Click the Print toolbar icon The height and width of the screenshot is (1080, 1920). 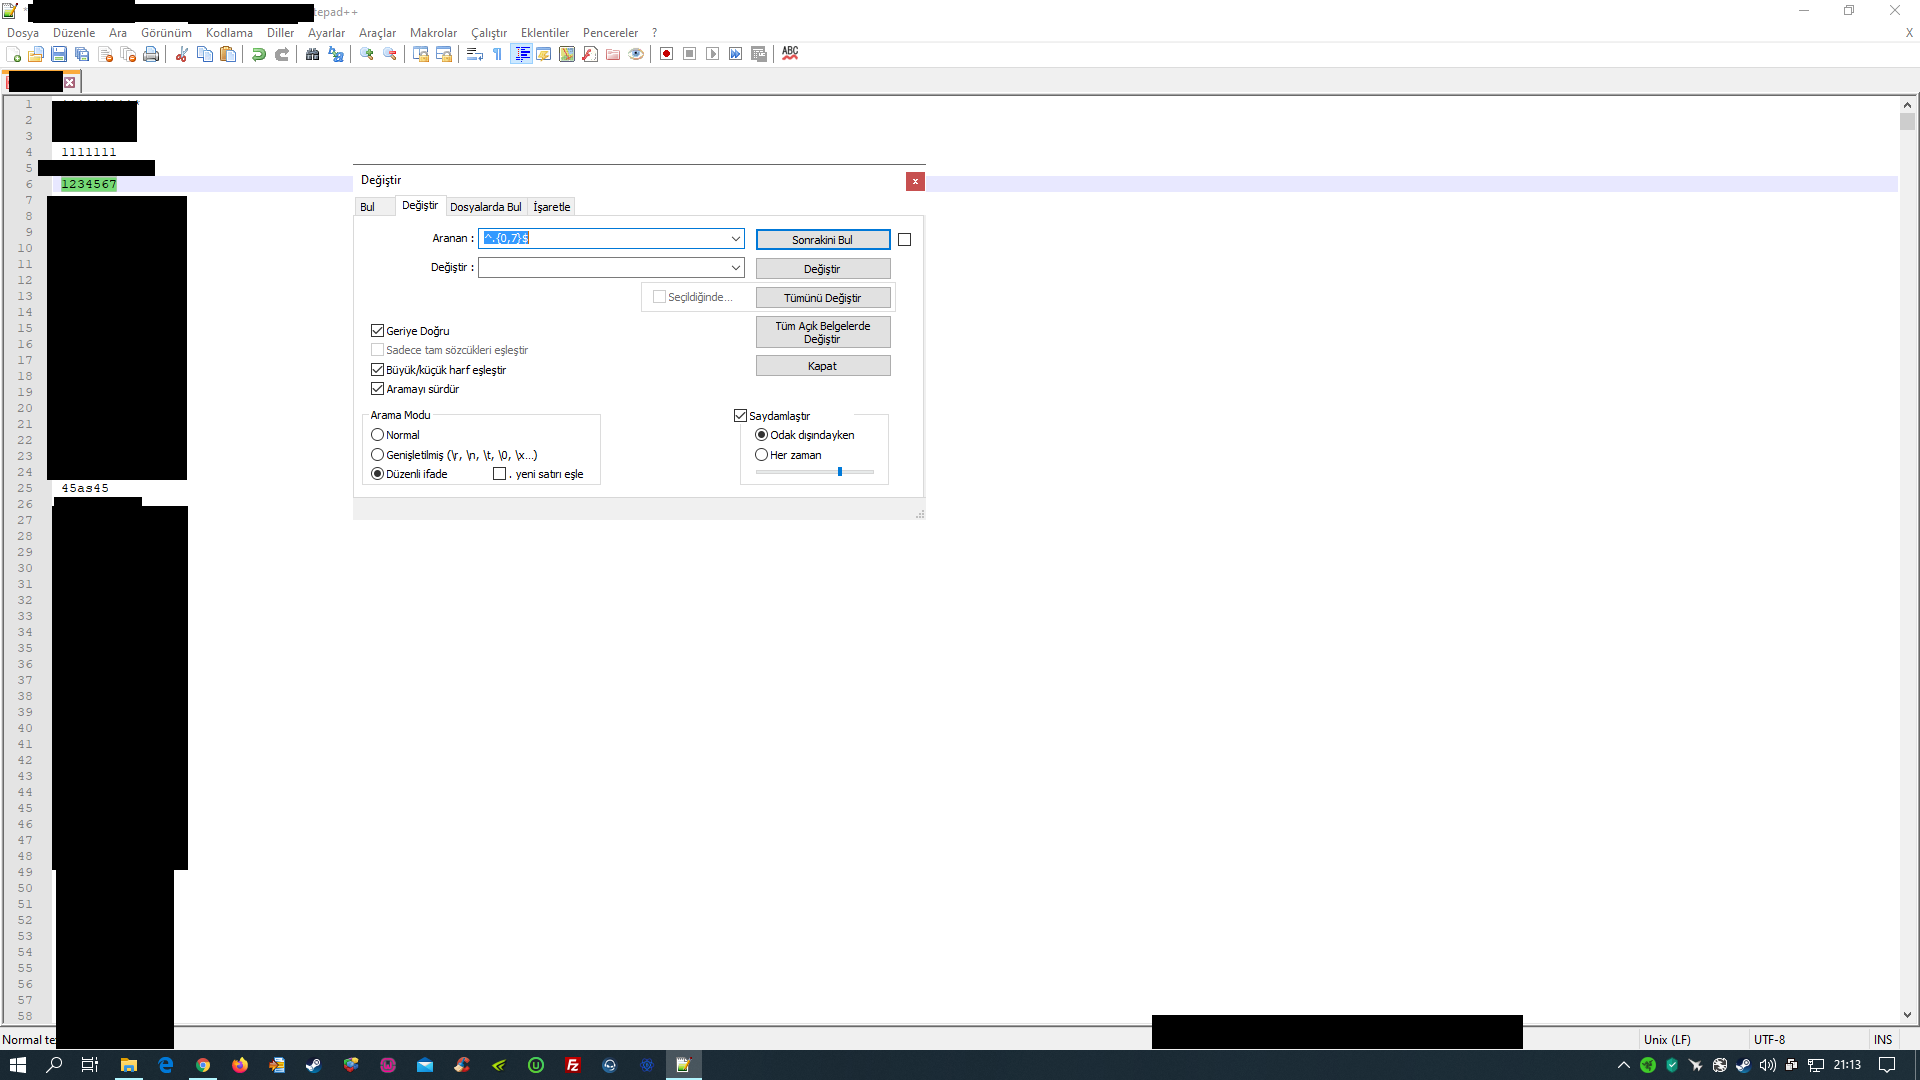[151, 54]
